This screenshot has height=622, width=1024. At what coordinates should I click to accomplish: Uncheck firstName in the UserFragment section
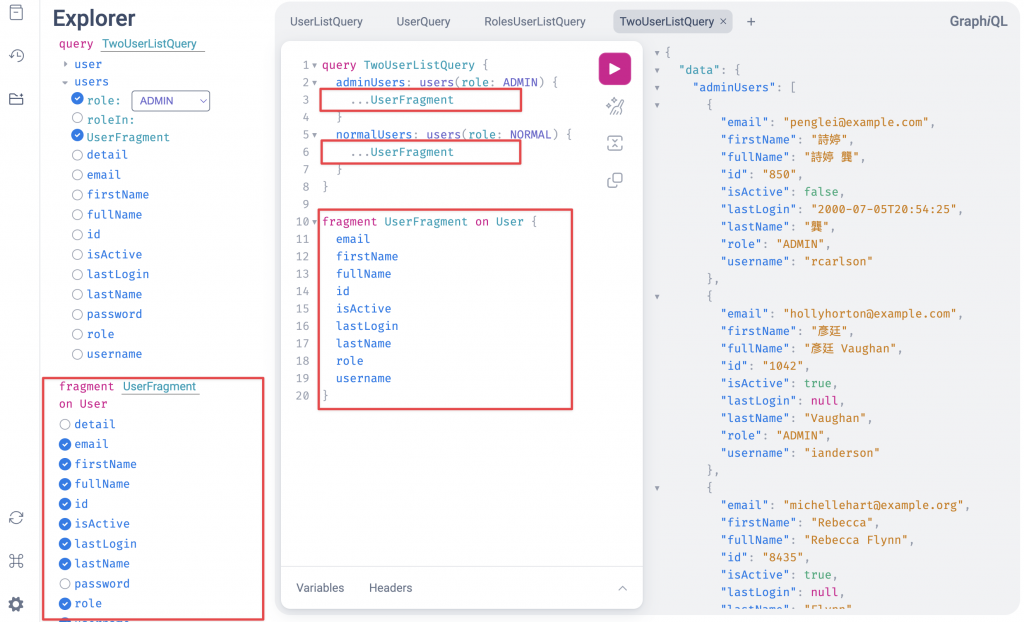[65, 465]
